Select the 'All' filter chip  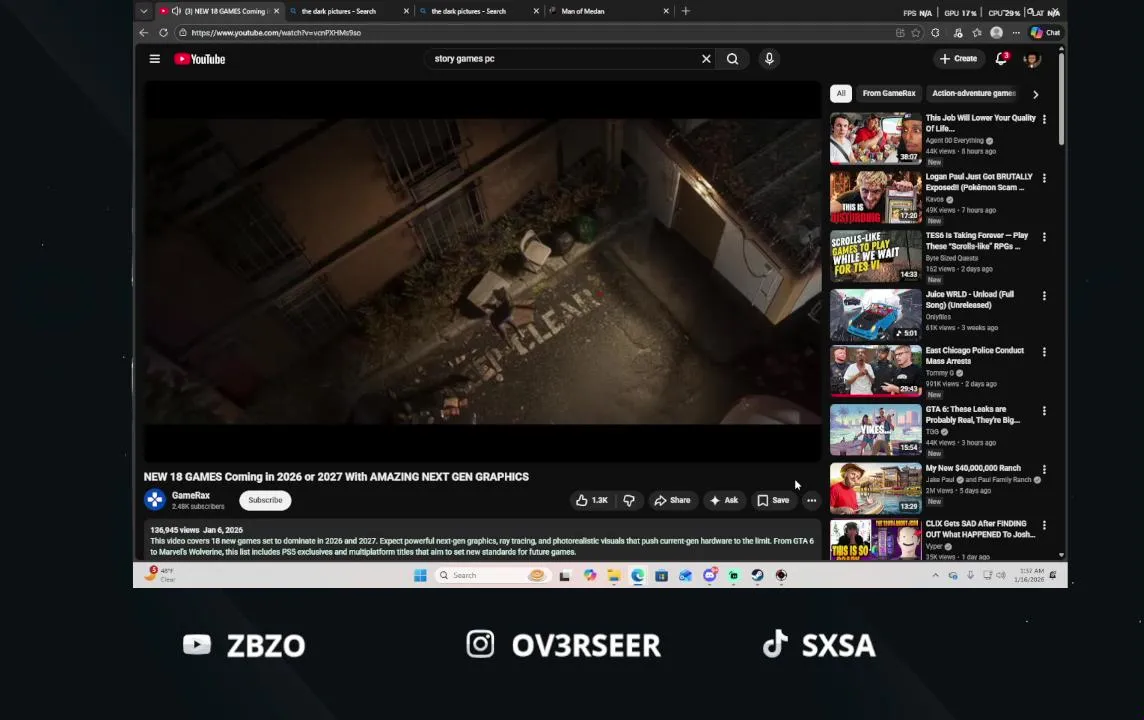point(840,93)
